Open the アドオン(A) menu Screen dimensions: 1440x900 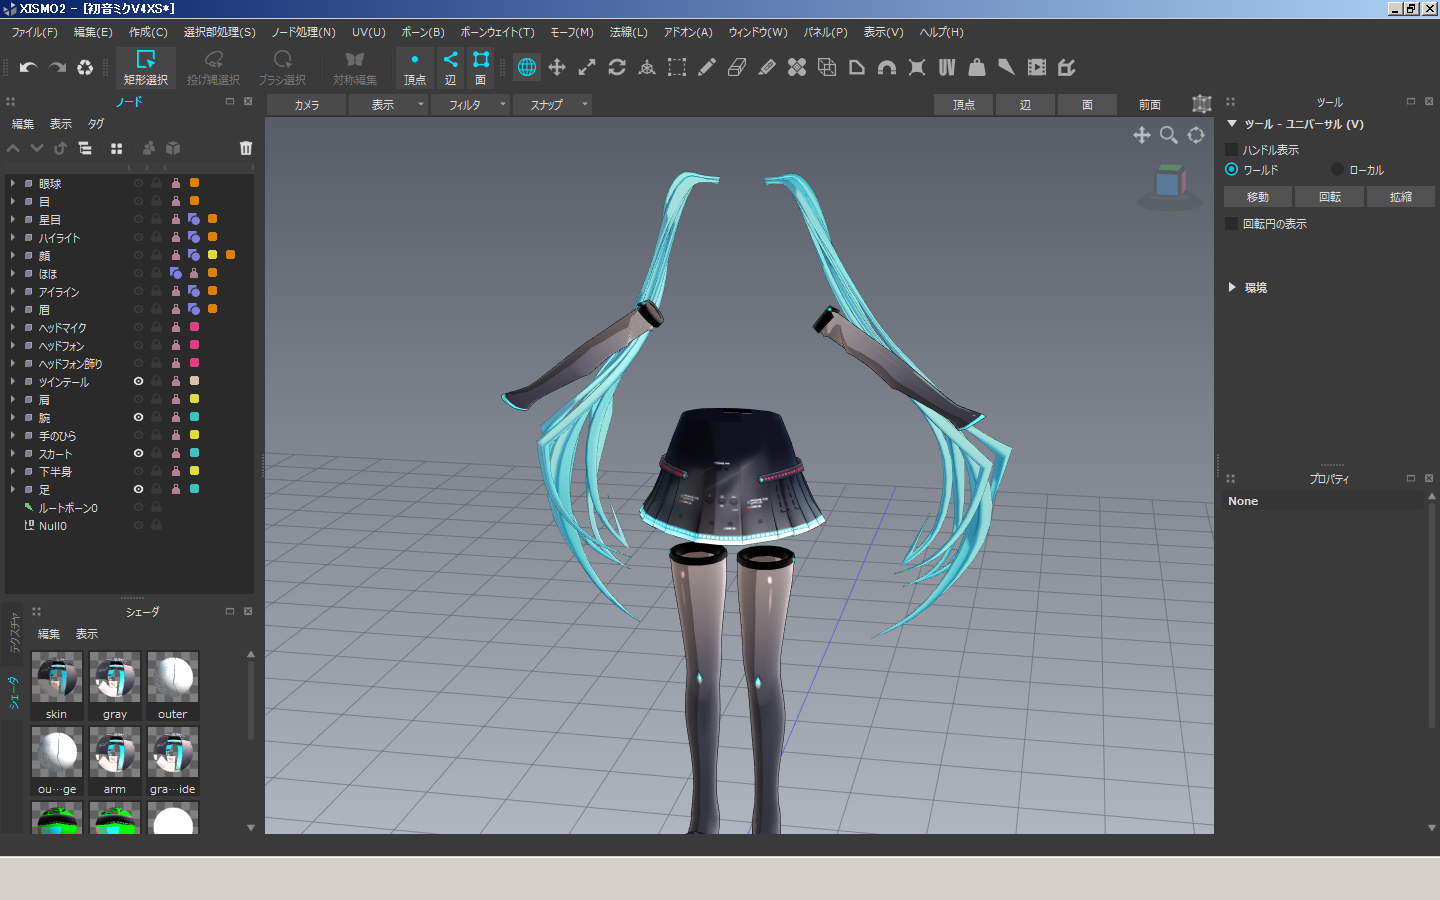coord(688,32)
